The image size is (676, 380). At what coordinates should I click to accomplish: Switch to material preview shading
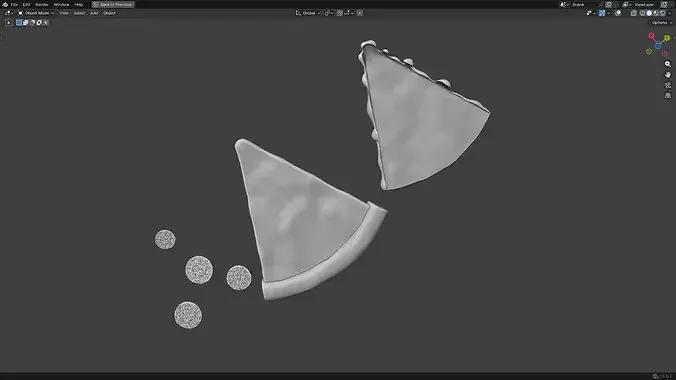point(656,13)
